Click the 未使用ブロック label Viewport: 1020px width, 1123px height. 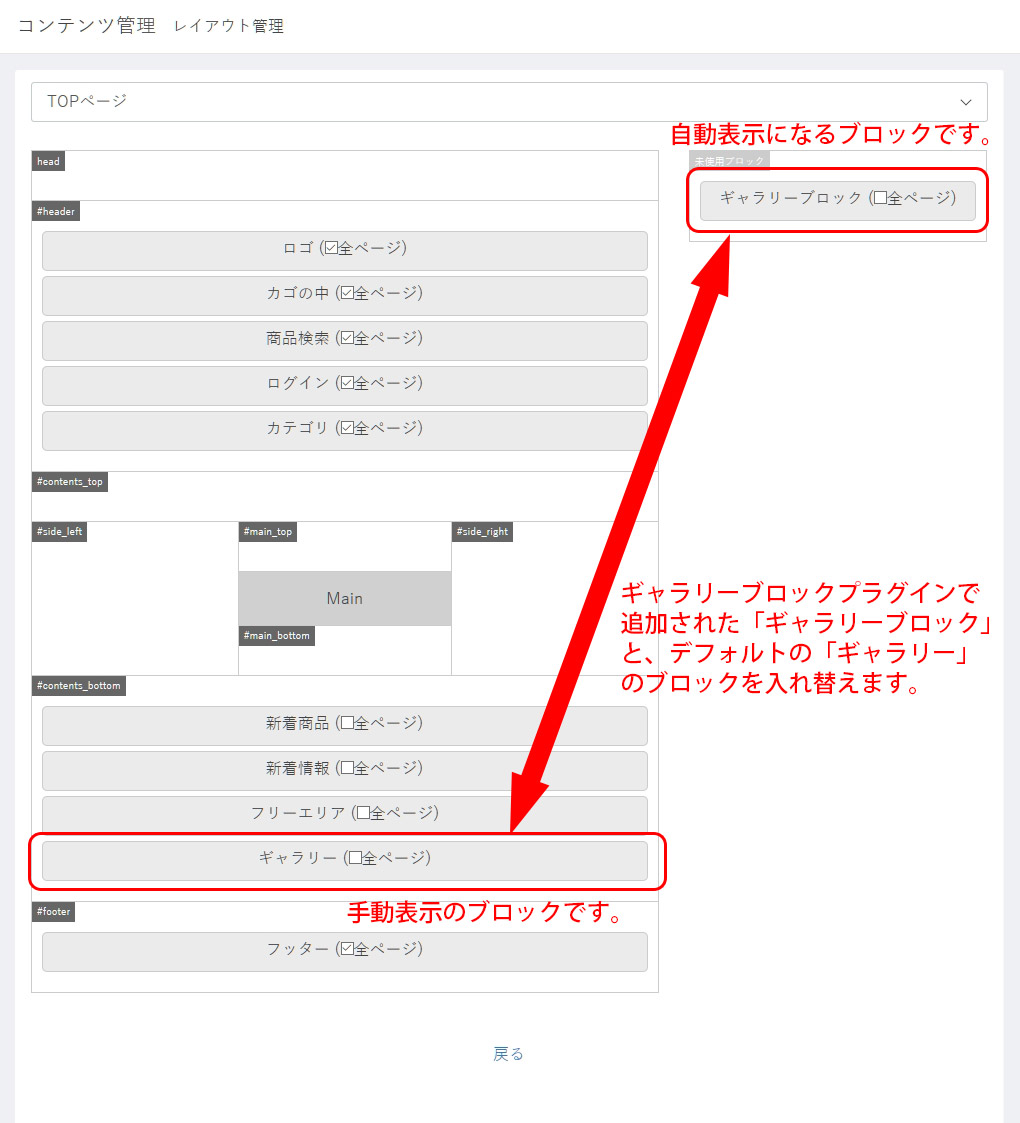[729, 160]
